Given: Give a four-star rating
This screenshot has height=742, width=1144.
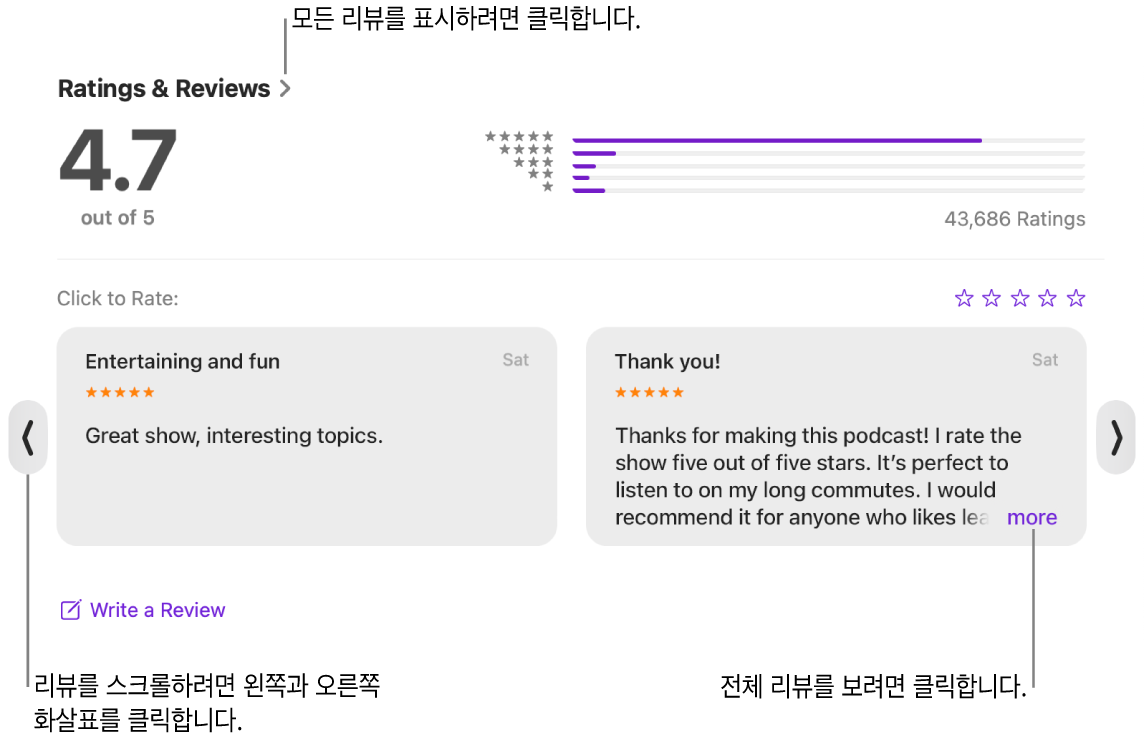Looking at the screenshot, I should pos(1048,298).
